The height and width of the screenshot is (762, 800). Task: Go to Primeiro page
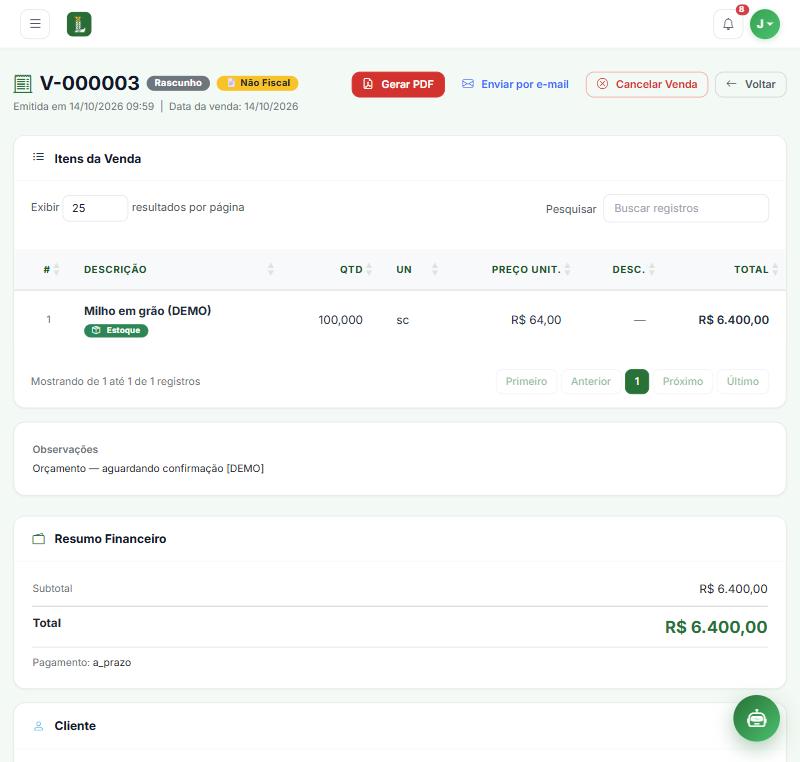[526, 382]
